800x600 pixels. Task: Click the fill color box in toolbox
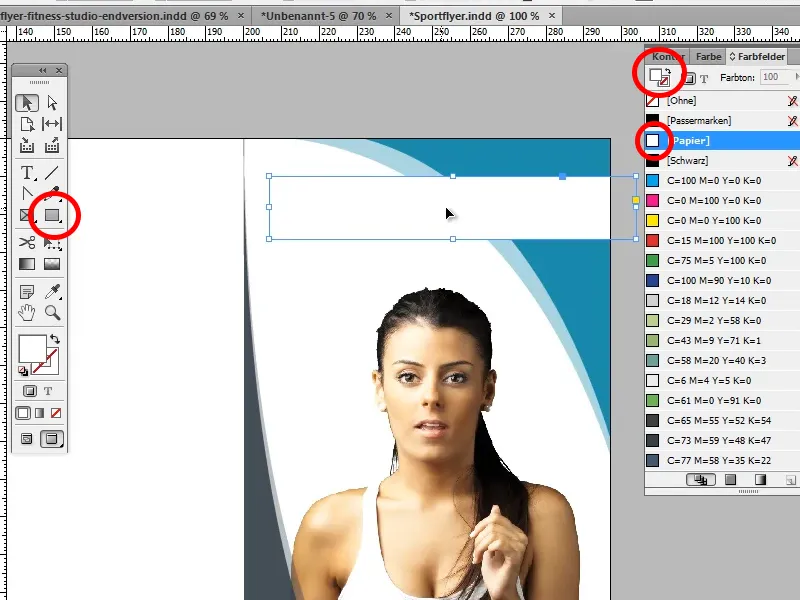tap(32, 348)
